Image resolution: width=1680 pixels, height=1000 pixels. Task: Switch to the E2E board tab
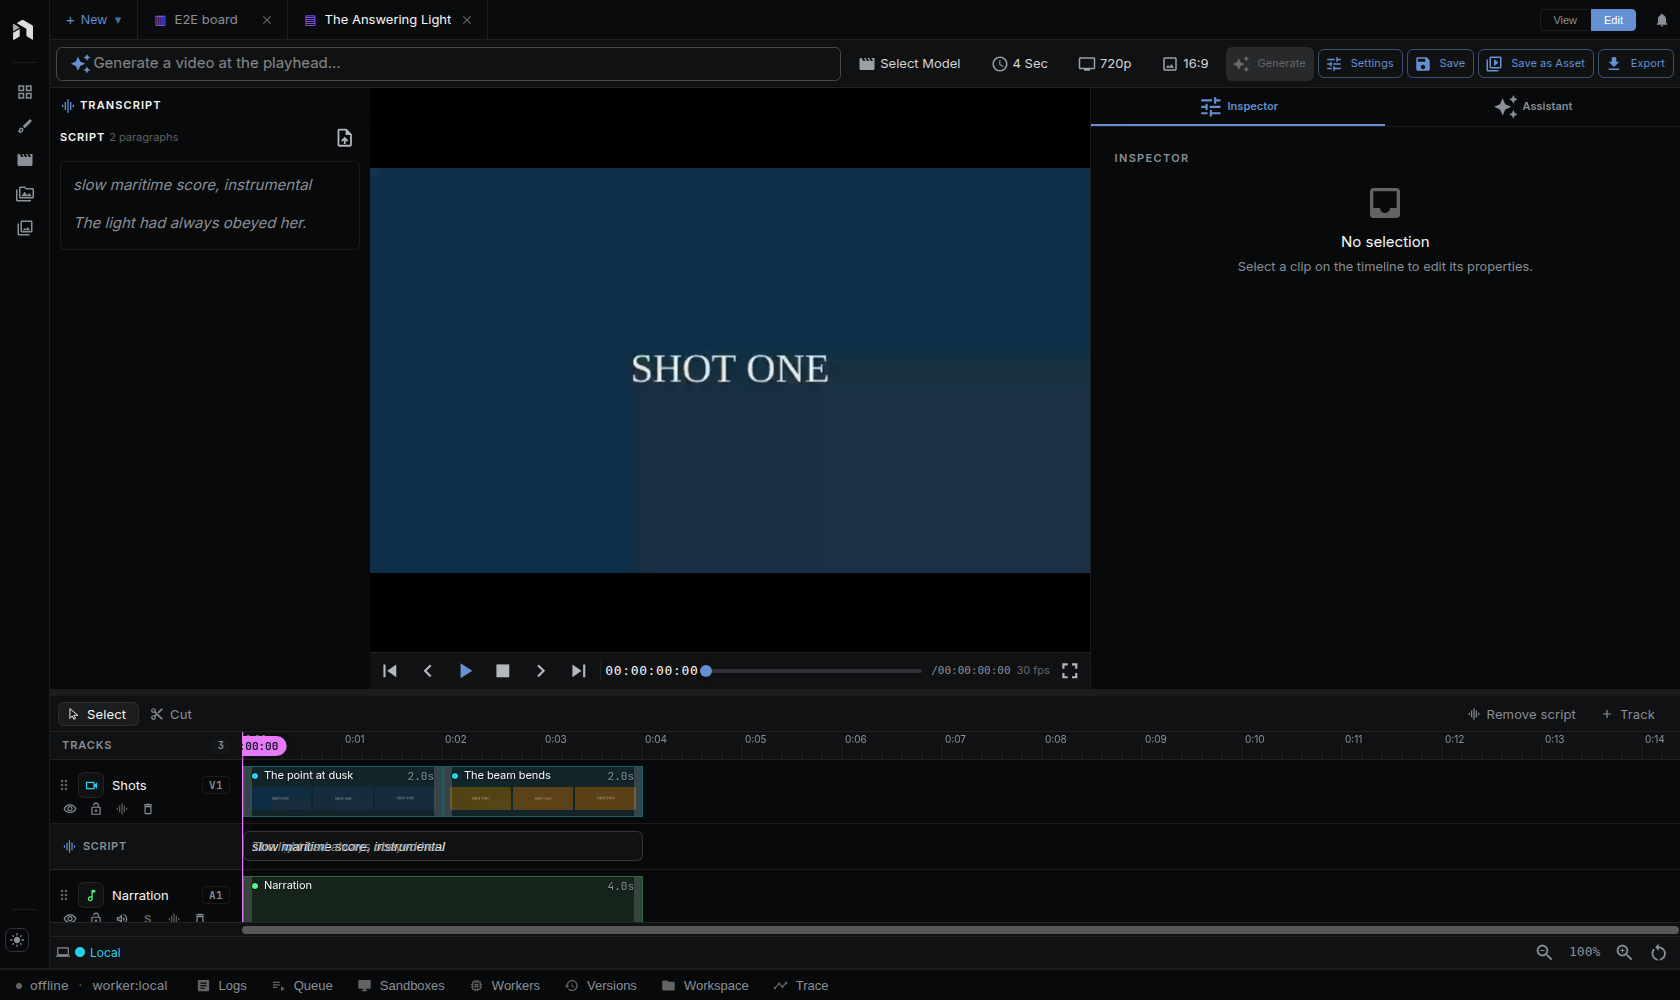coord(204,20)
